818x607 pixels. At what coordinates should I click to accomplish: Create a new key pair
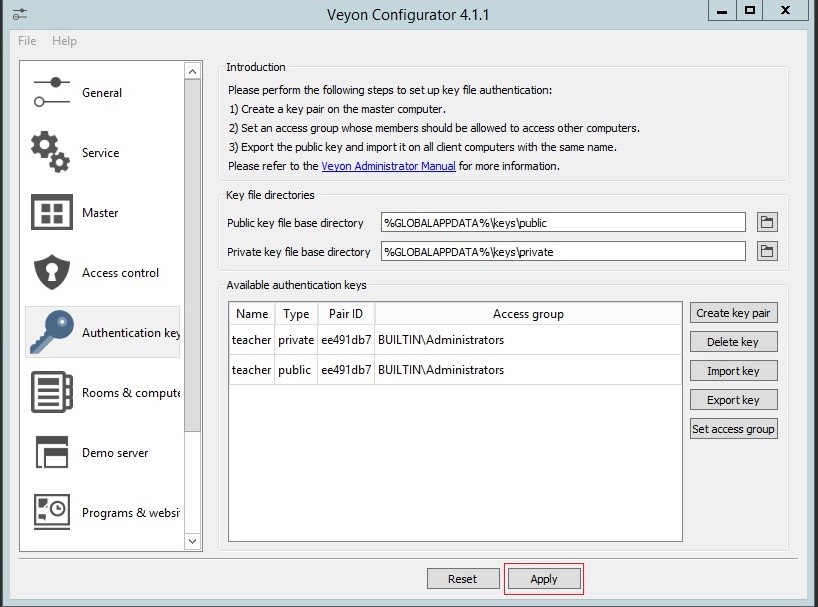(734, 313)
